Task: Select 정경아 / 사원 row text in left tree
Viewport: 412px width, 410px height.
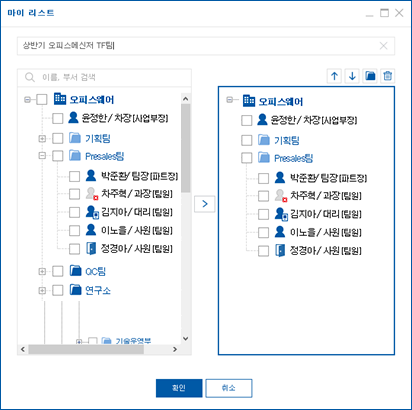Action: click(x=137, y=249)
